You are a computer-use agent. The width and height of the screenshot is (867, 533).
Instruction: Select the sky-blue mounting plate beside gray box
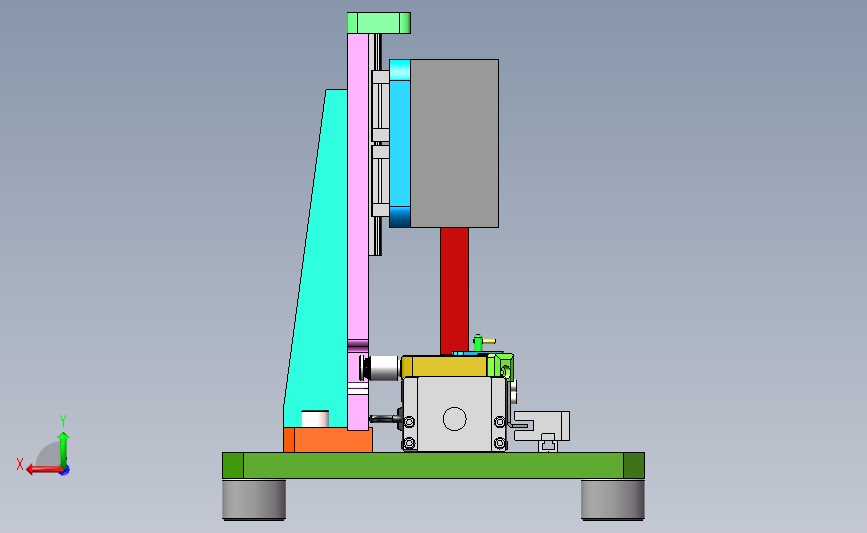400,143
